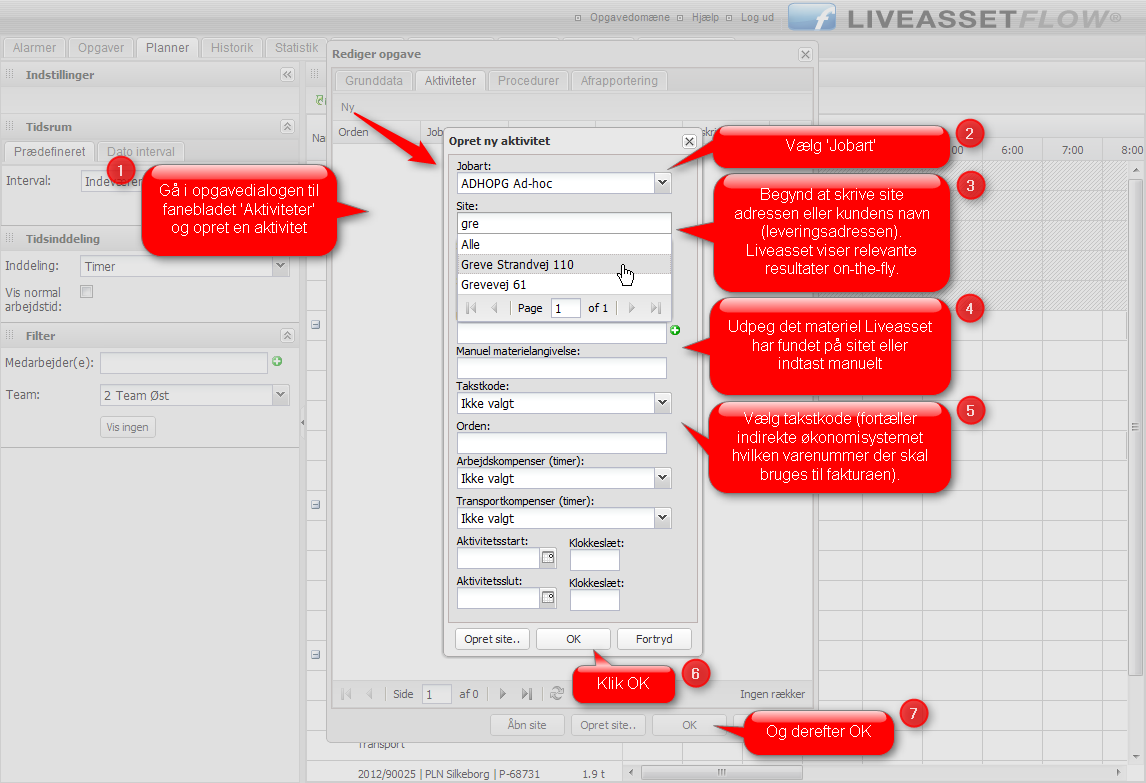Screen dimensions: 1146x783
Task: Click green plus icon beside Medarbejder(e) field
Action: point(277,361)
